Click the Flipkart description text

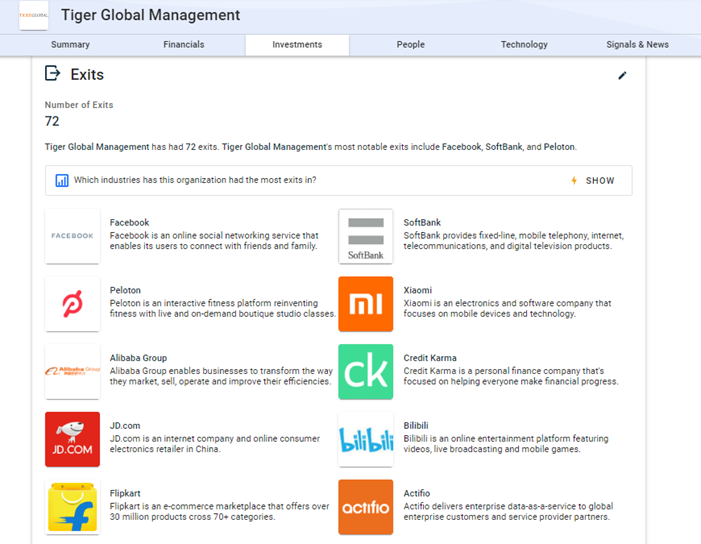tap(220, 512)
